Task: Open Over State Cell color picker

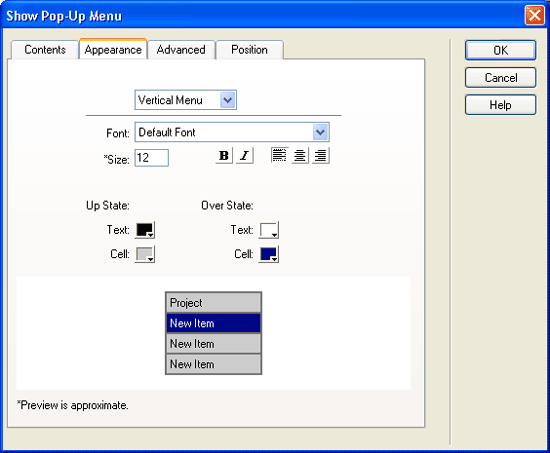Action: click(269, 254)
